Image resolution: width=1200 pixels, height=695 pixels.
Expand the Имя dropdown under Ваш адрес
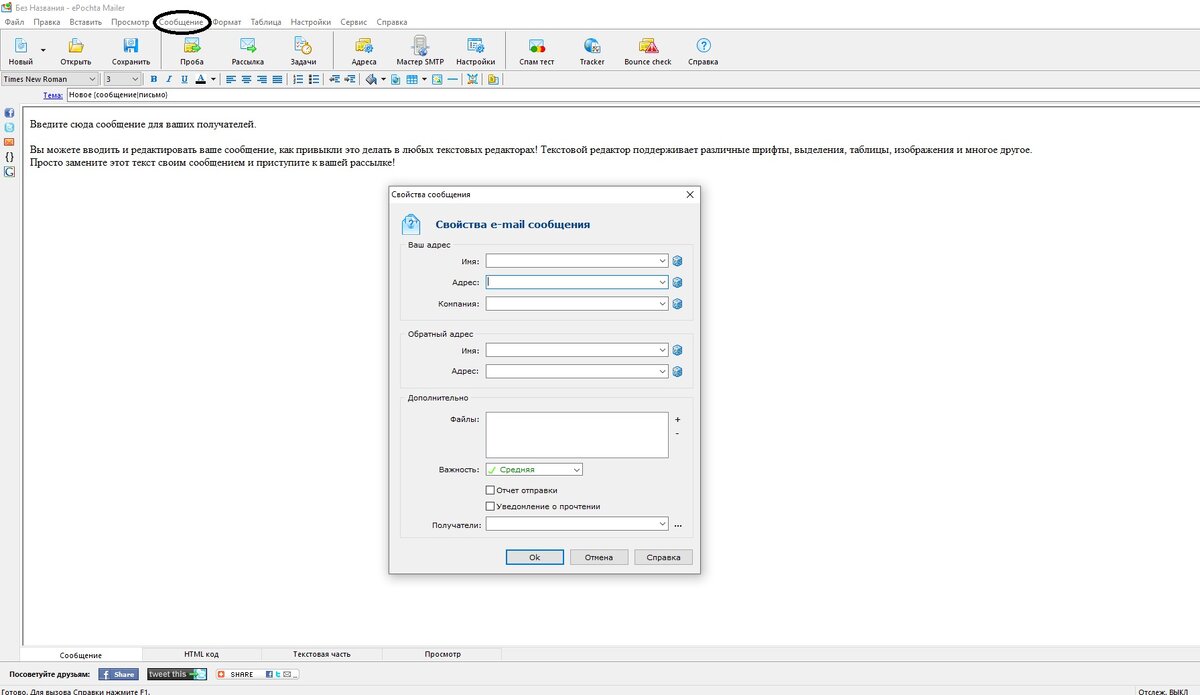662,260
